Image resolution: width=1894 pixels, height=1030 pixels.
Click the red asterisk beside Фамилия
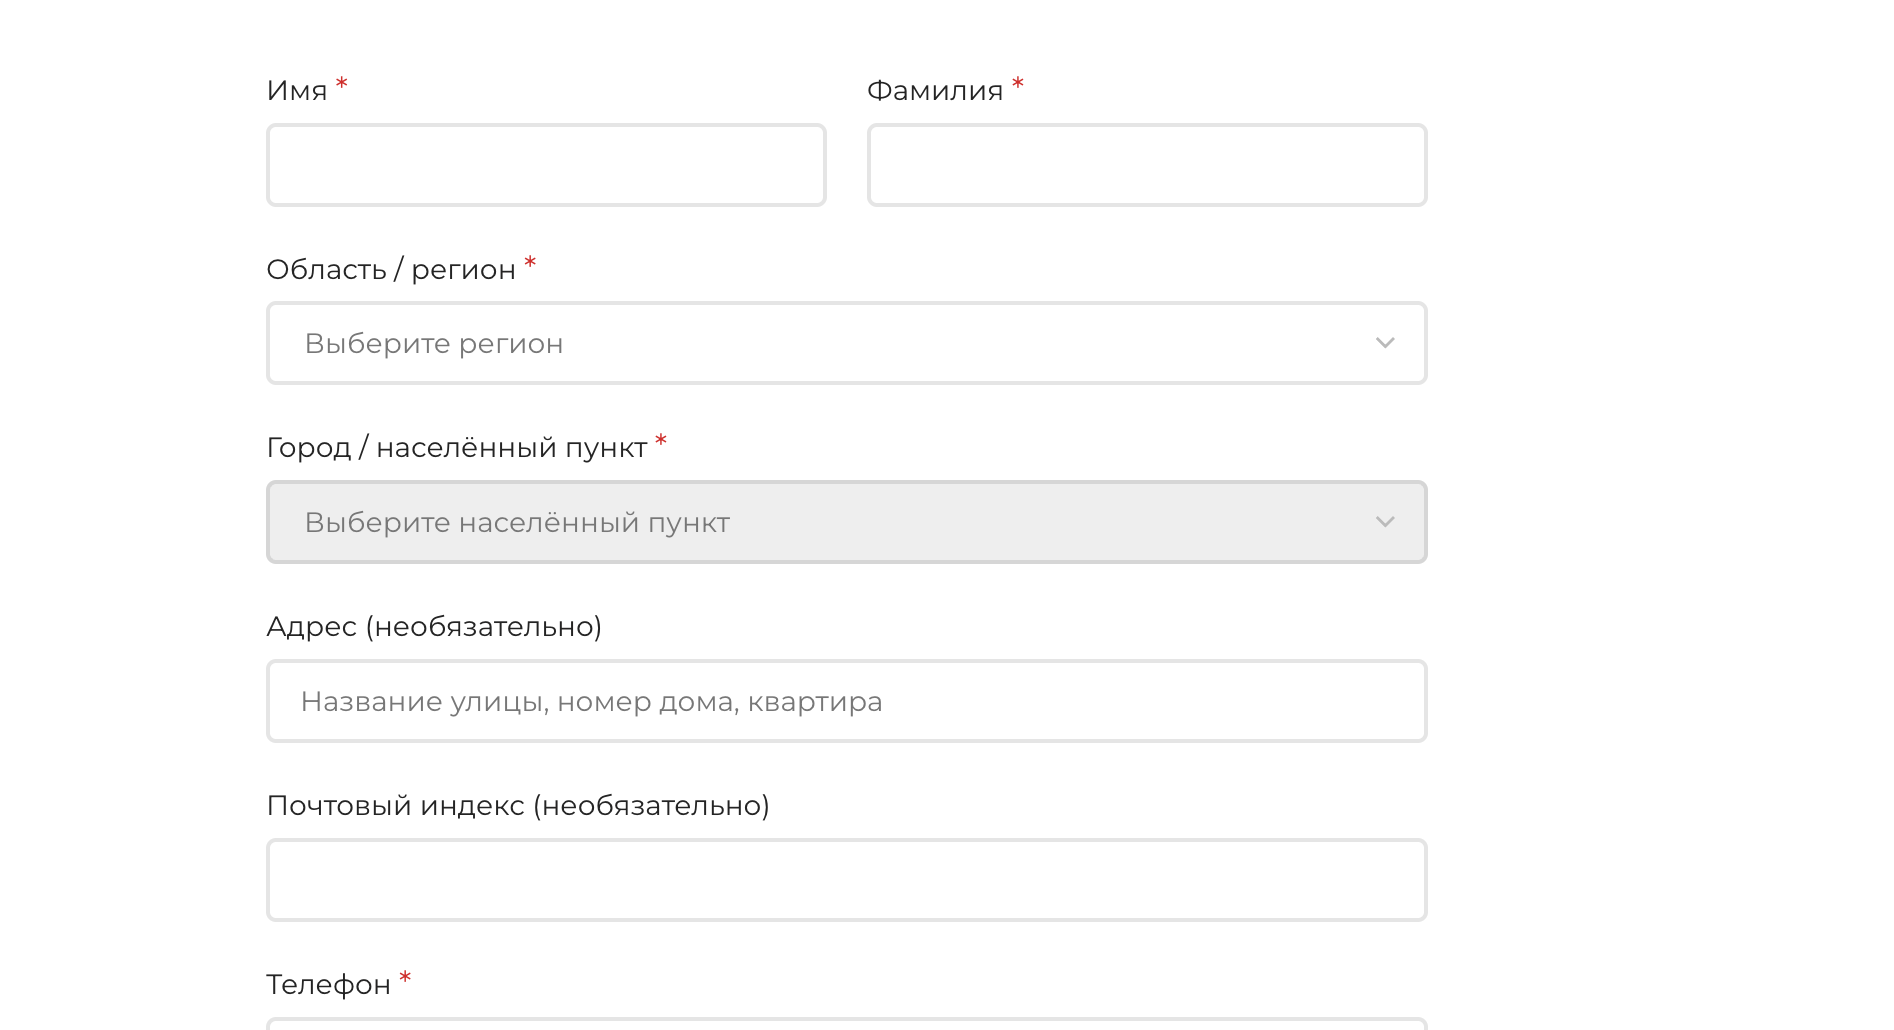tap(1018, 84)
